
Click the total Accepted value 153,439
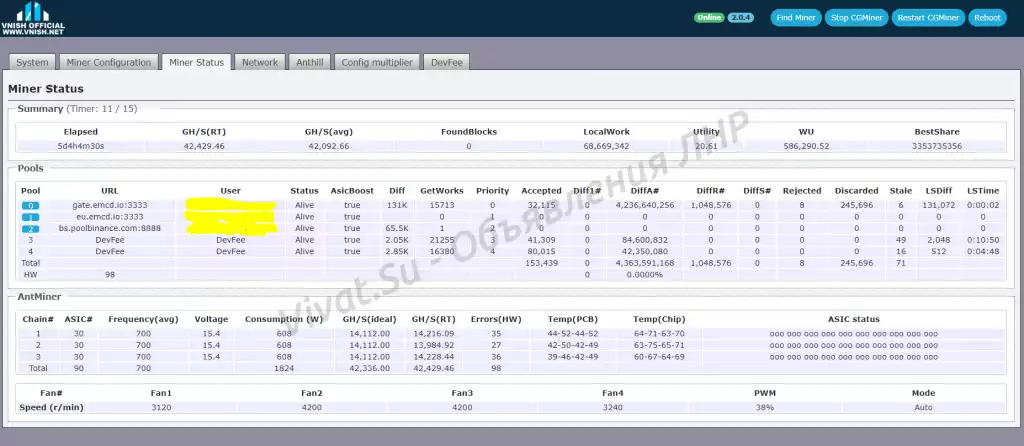541,263
